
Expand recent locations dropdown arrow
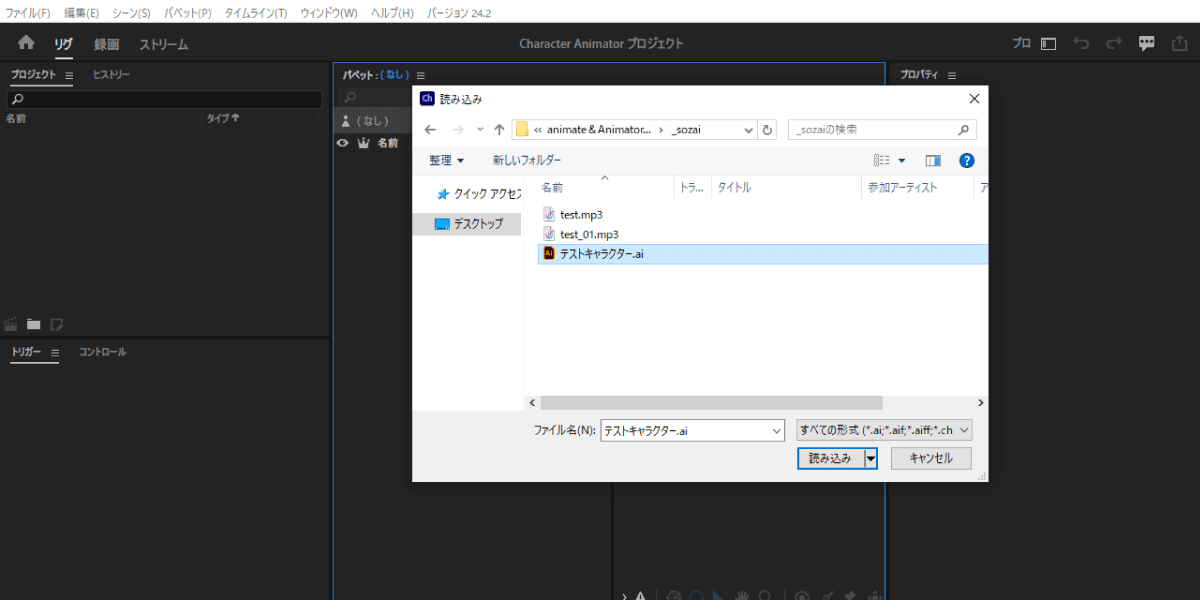tap(480, 130)
